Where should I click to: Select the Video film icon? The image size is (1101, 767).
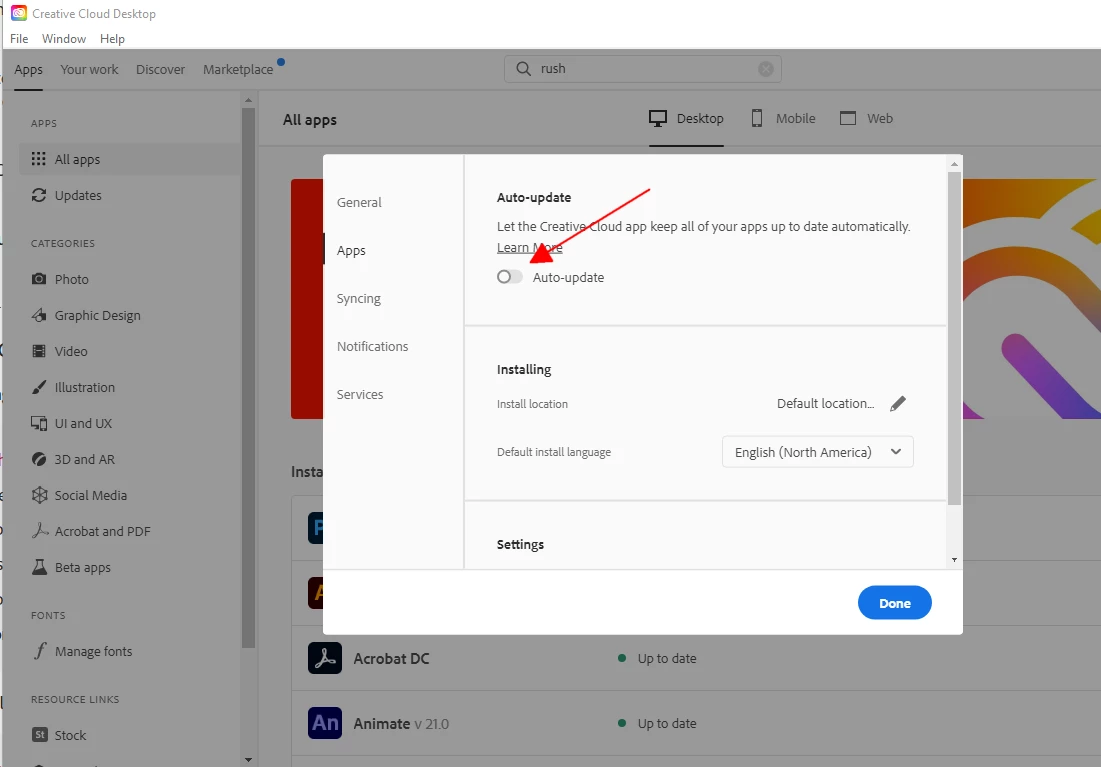[x=39, y=351]
